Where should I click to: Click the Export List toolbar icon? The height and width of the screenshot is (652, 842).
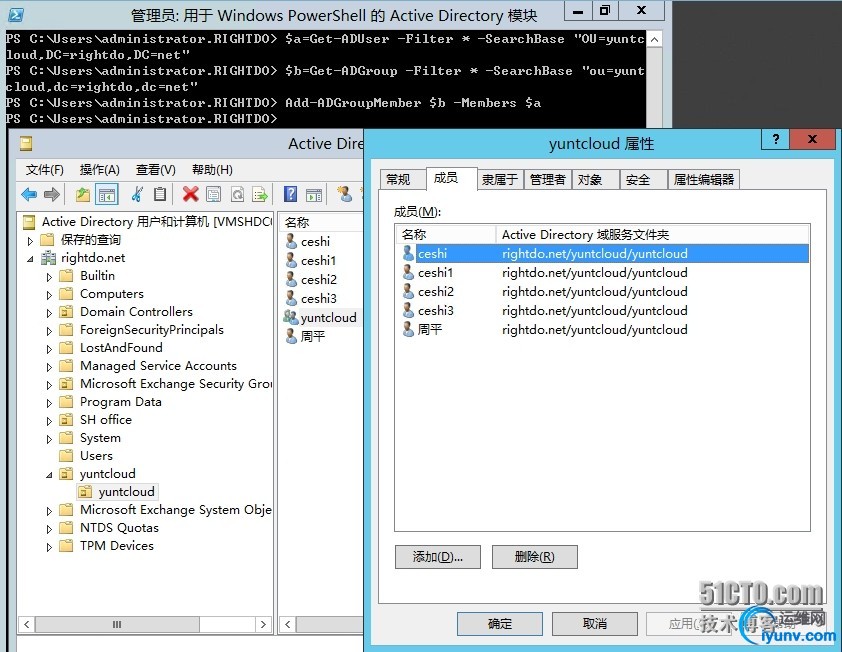[x=260, y=194]
